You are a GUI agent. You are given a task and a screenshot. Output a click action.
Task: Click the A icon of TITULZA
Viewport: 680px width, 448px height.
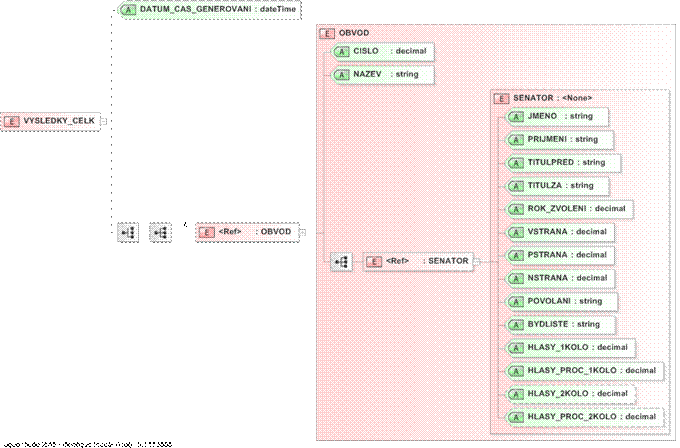click(516, 186)
